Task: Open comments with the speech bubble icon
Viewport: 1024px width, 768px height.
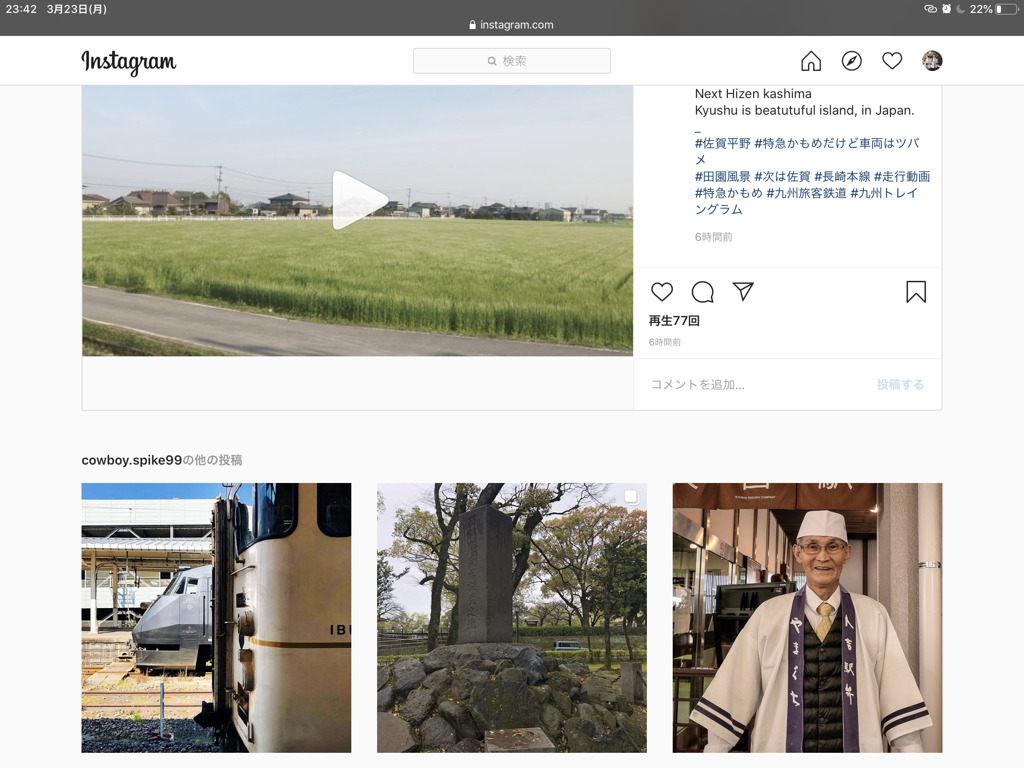Action: pos(703,291)
